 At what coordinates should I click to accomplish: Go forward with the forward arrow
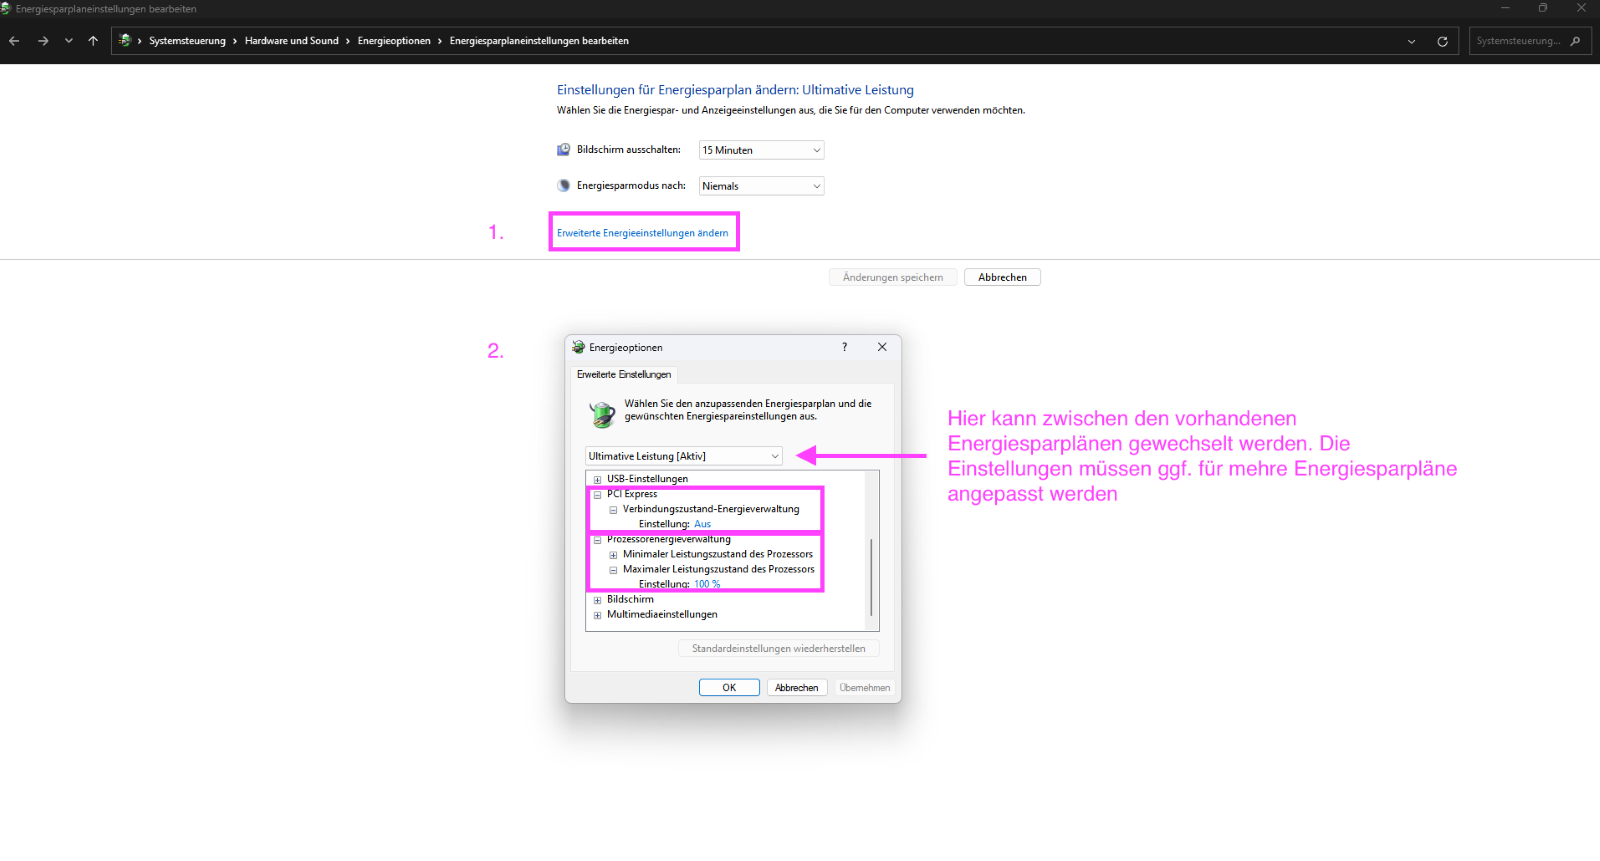pyautogui.click(x=43, y=41)
